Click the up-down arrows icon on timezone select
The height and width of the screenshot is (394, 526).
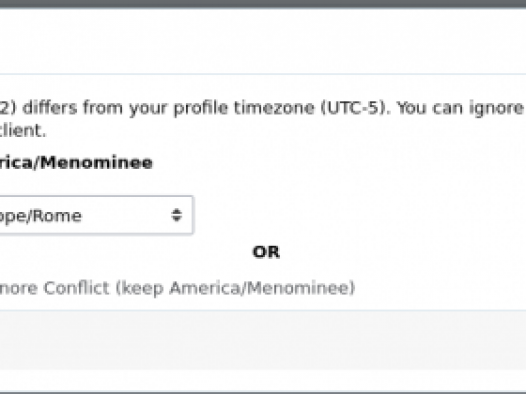[176, 215]
